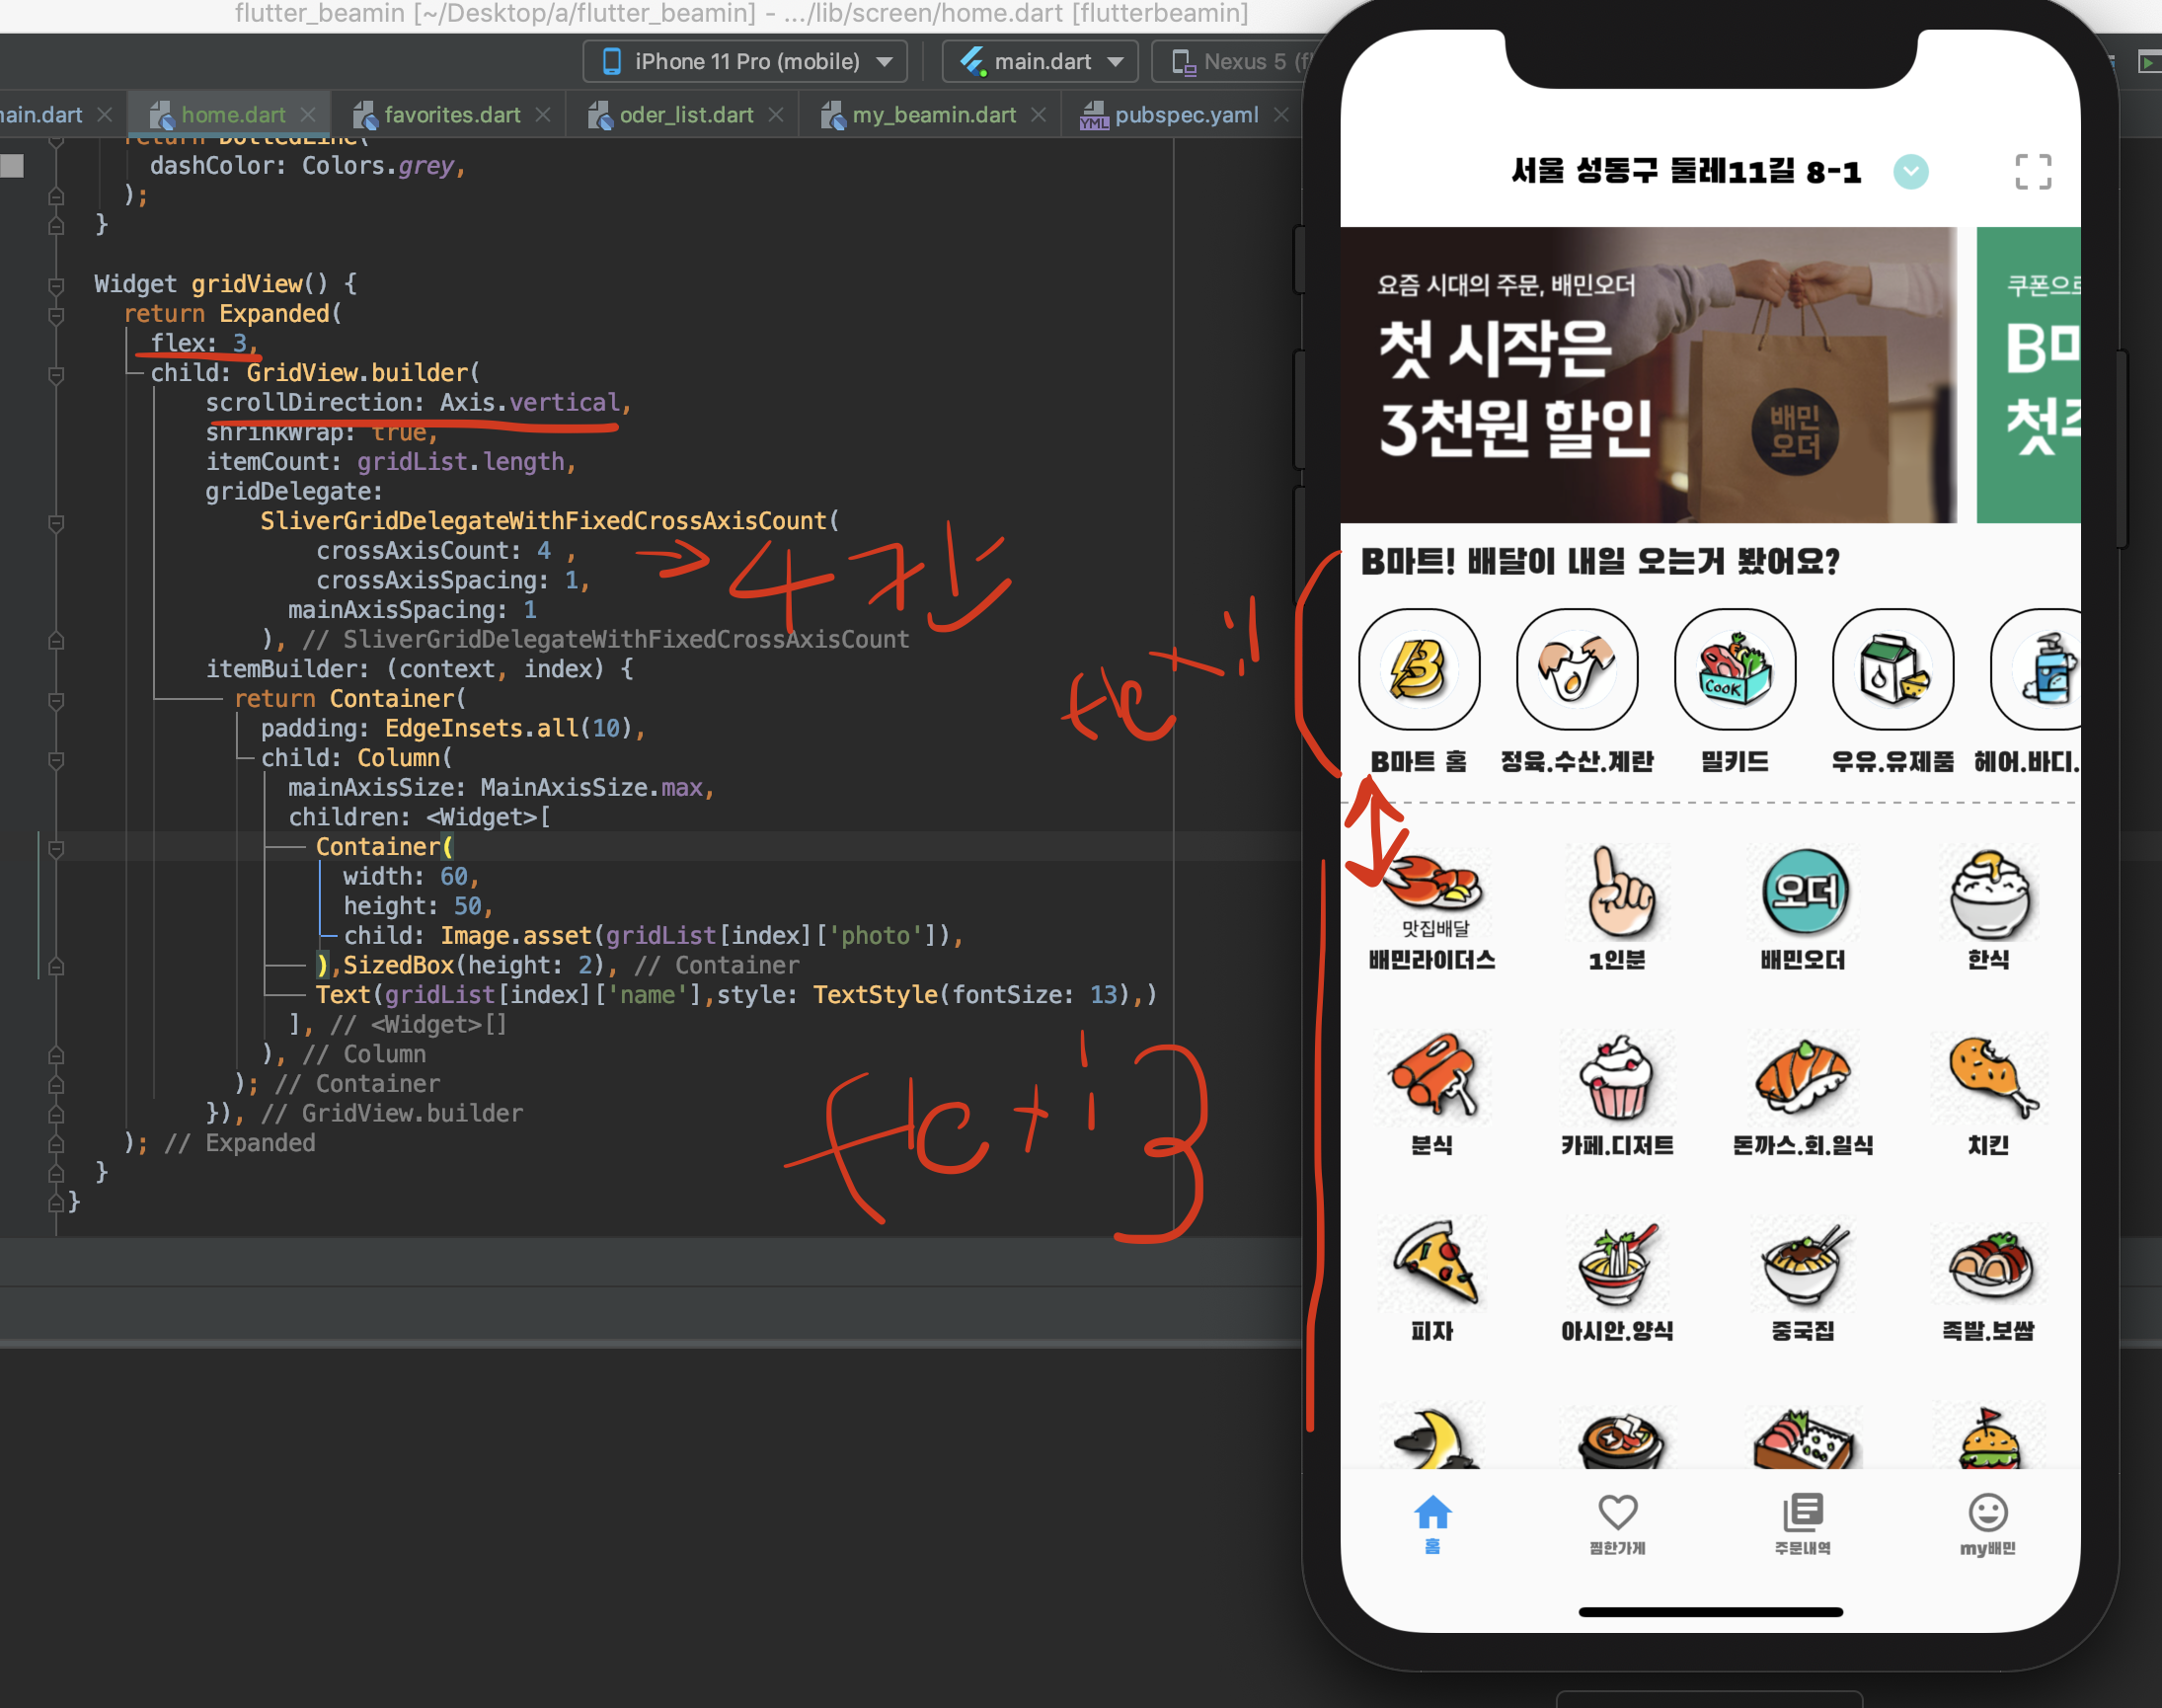The image size is (2162, 1708).
Task: Click the fullscreen scan icon in header
Action: pyautogui.click(x=2032, y=172)
